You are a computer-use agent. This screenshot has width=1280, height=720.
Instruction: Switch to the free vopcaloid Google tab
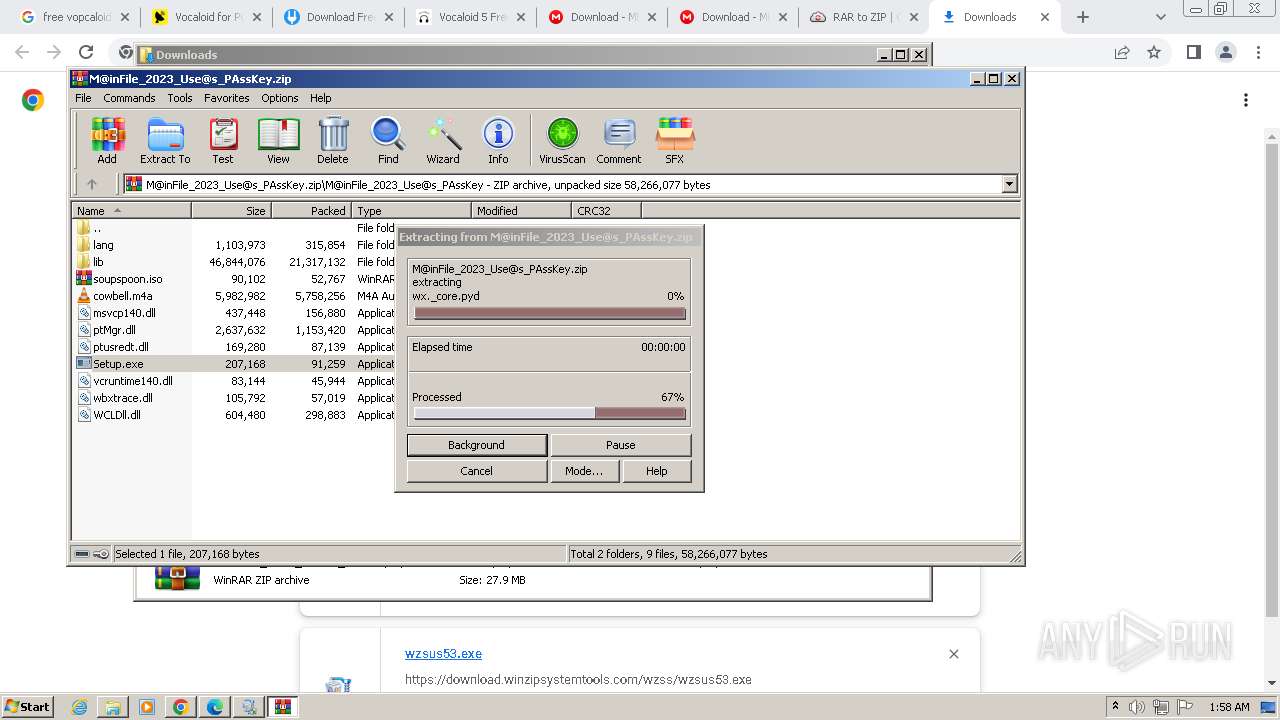(74, 17)
